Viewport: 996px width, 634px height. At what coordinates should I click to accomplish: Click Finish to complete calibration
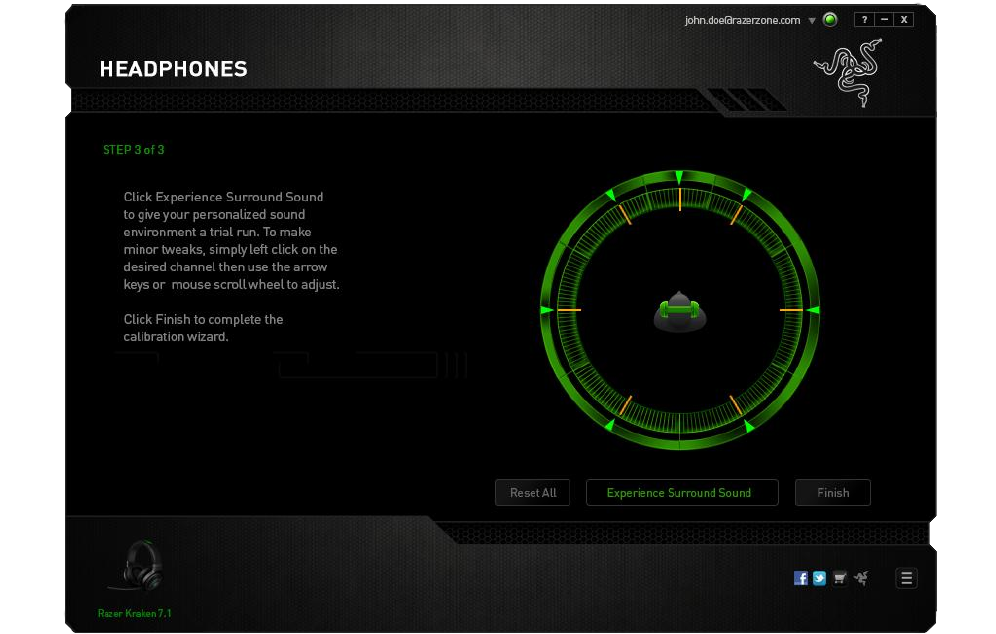point(833,492)
